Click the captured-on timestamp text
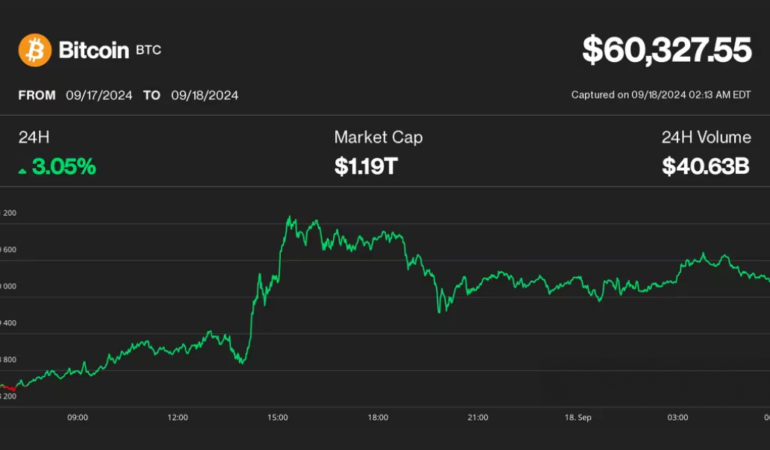The image size is (770, 450). pos(660,96)
